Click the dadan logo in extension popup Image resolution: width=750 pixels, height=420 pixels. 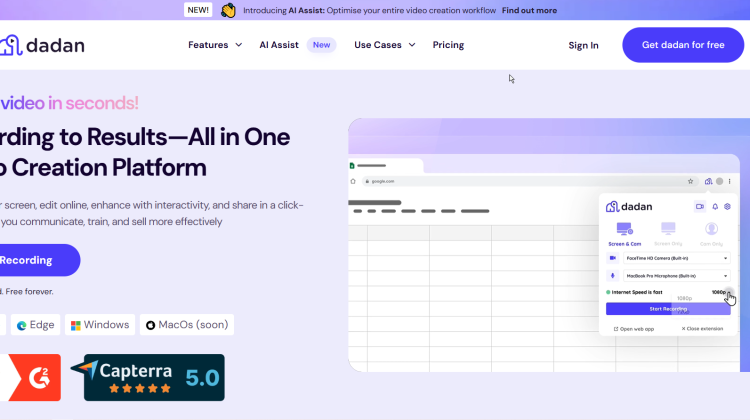click(x=629, y=207)
